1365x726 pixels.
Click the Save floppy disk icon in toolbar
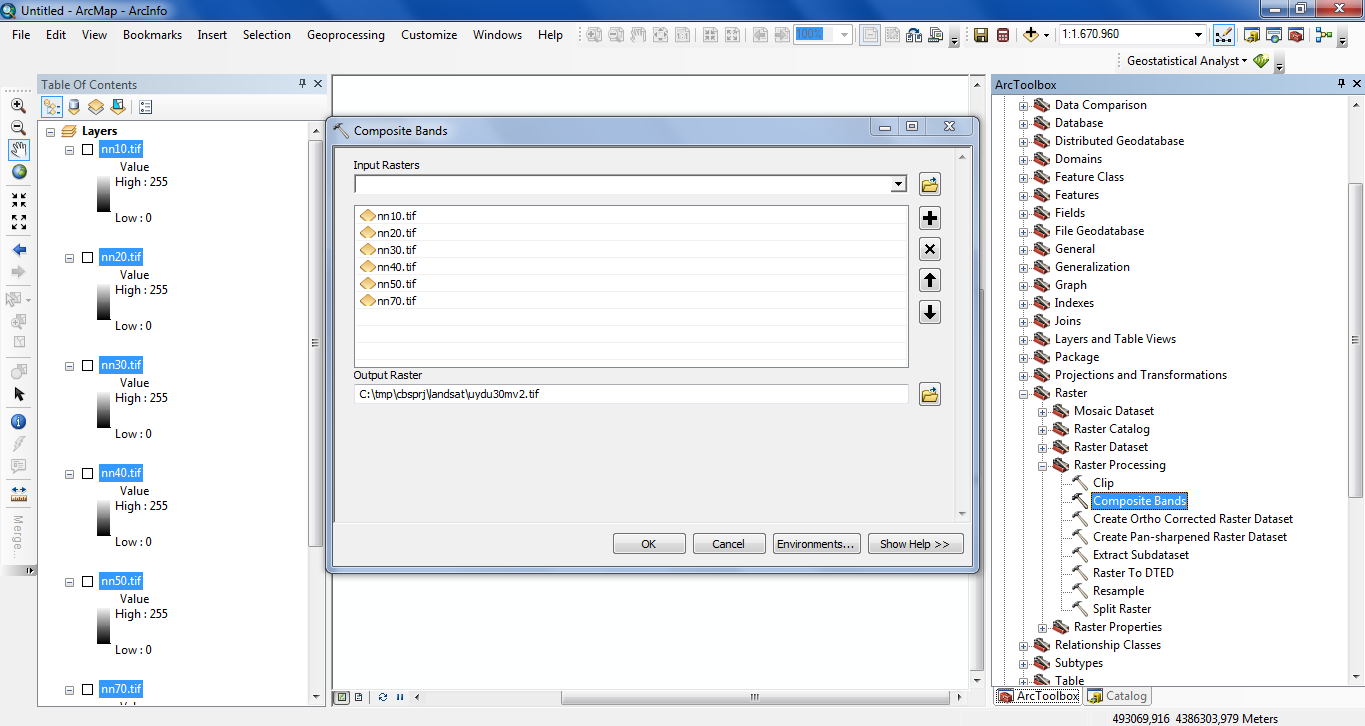coord(981,35)
